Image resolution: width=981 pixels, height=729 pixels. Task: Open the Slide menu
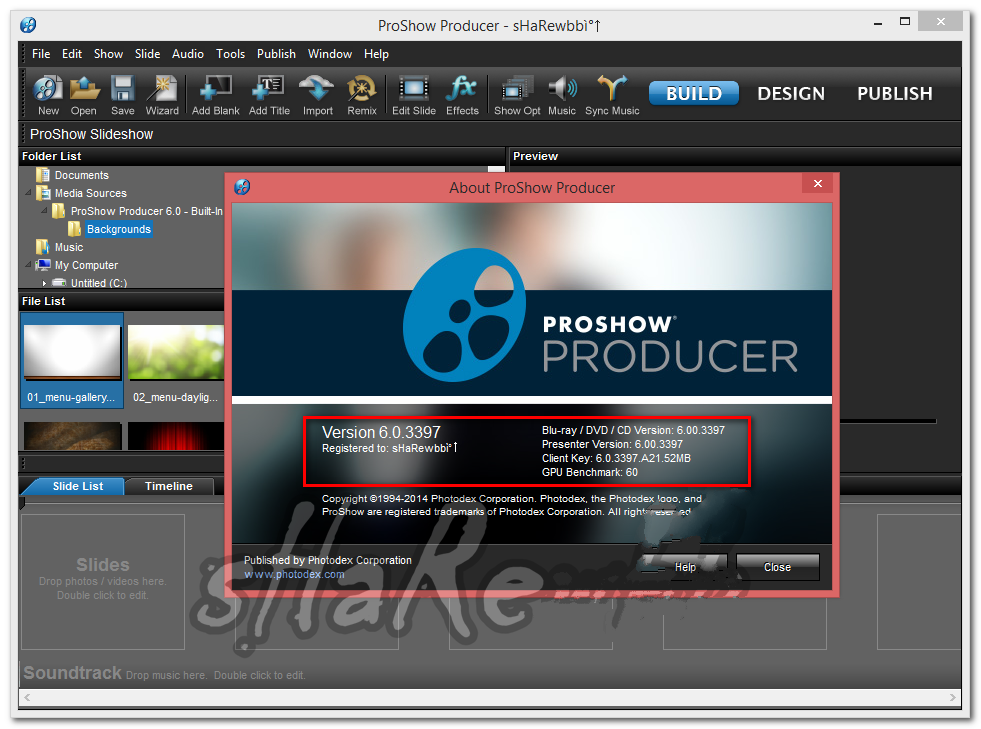[x=148, y=54]
